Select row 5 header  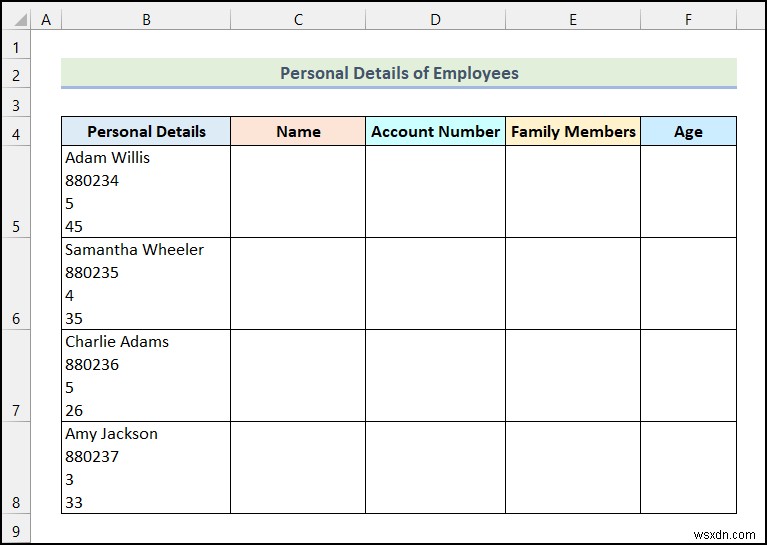pyautogui.click(x=16, y=192)
